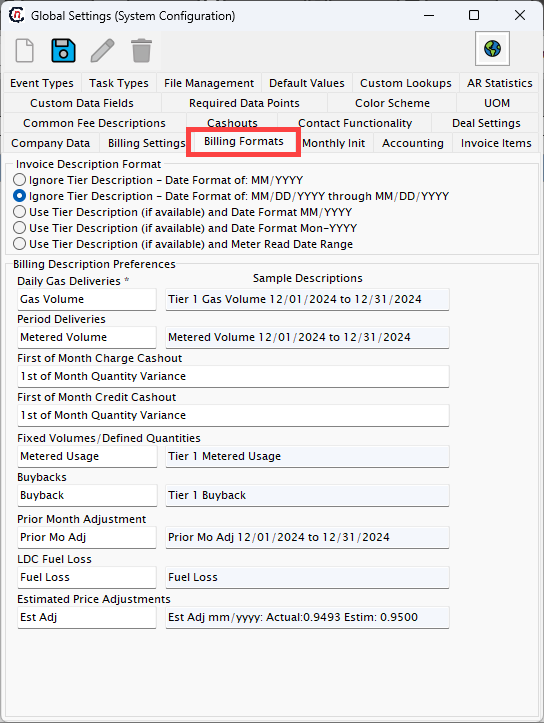Click the trash can delete icon
544x723 pixels.
coord(141,50)
